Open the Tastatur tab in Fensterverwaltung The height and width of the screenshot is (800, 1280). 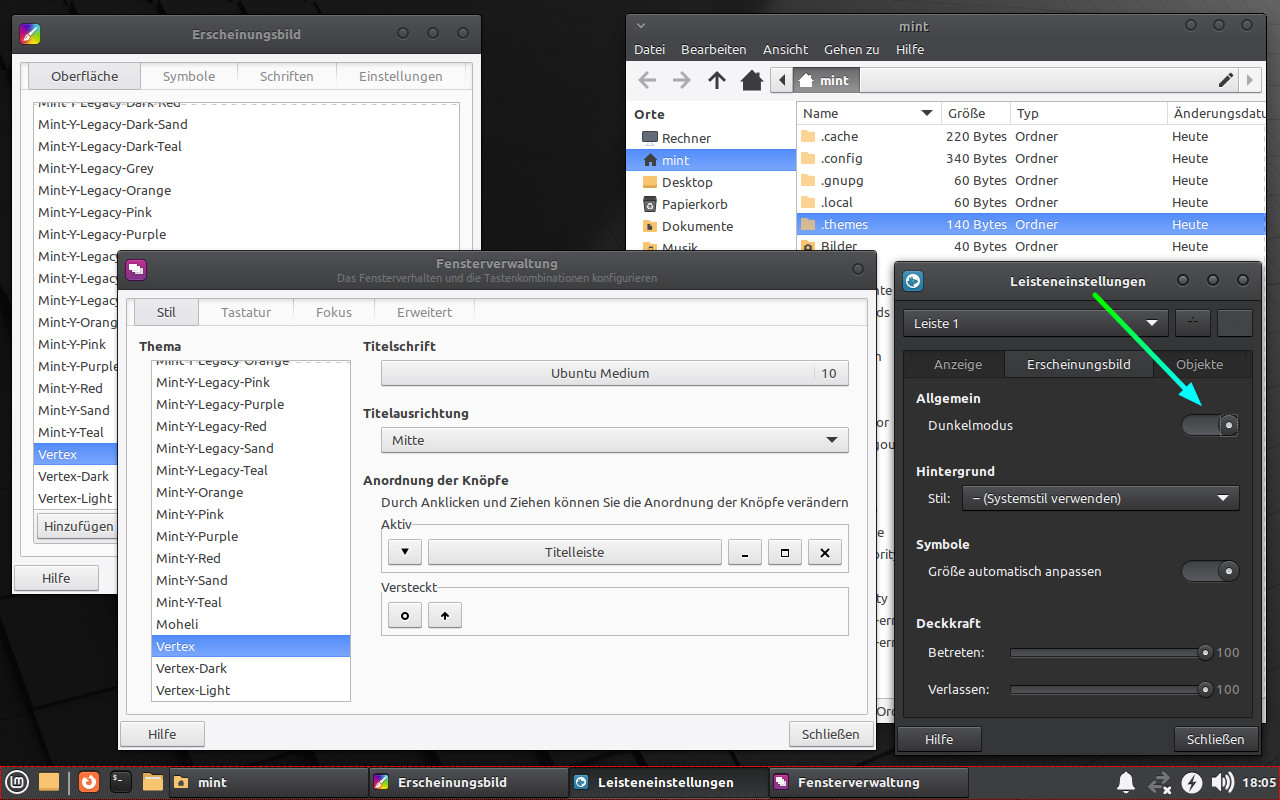tap(246, 312)
